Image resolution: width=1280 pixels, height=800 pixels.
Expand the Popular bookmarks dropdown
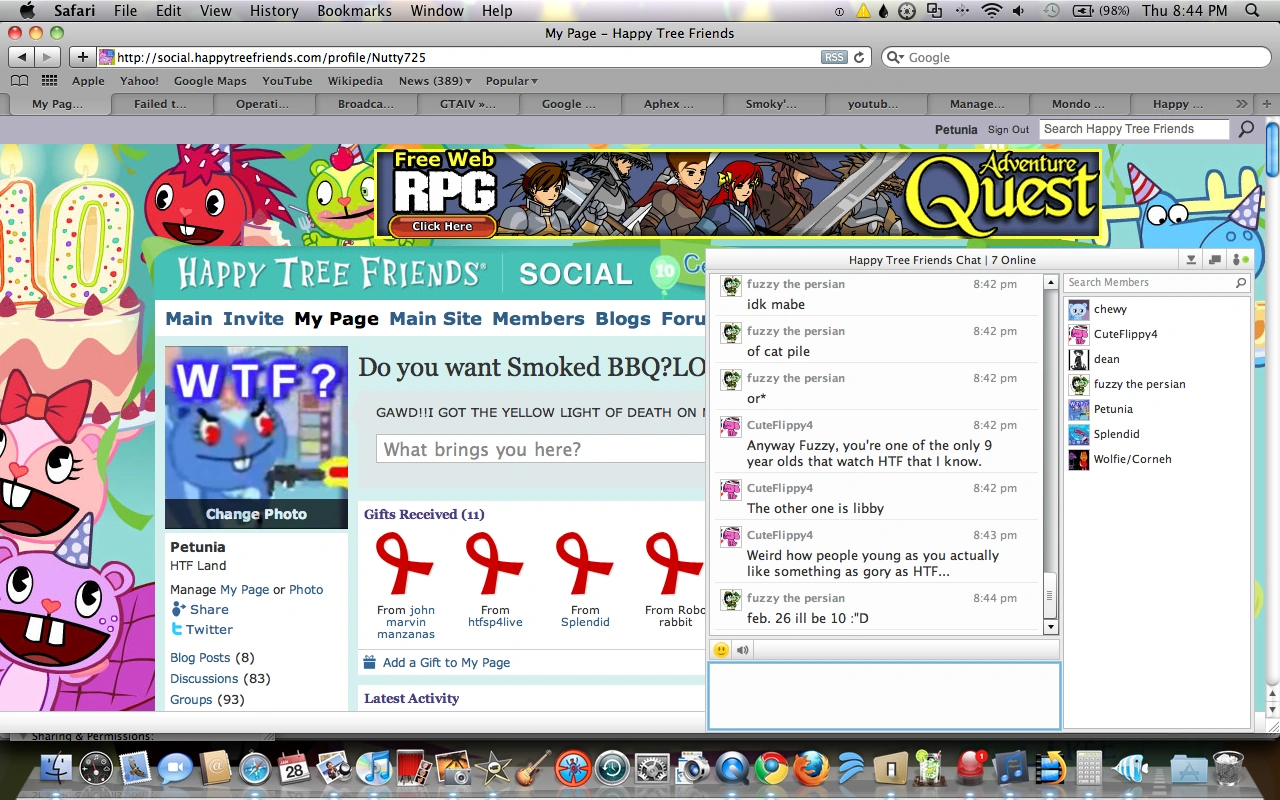512,81
